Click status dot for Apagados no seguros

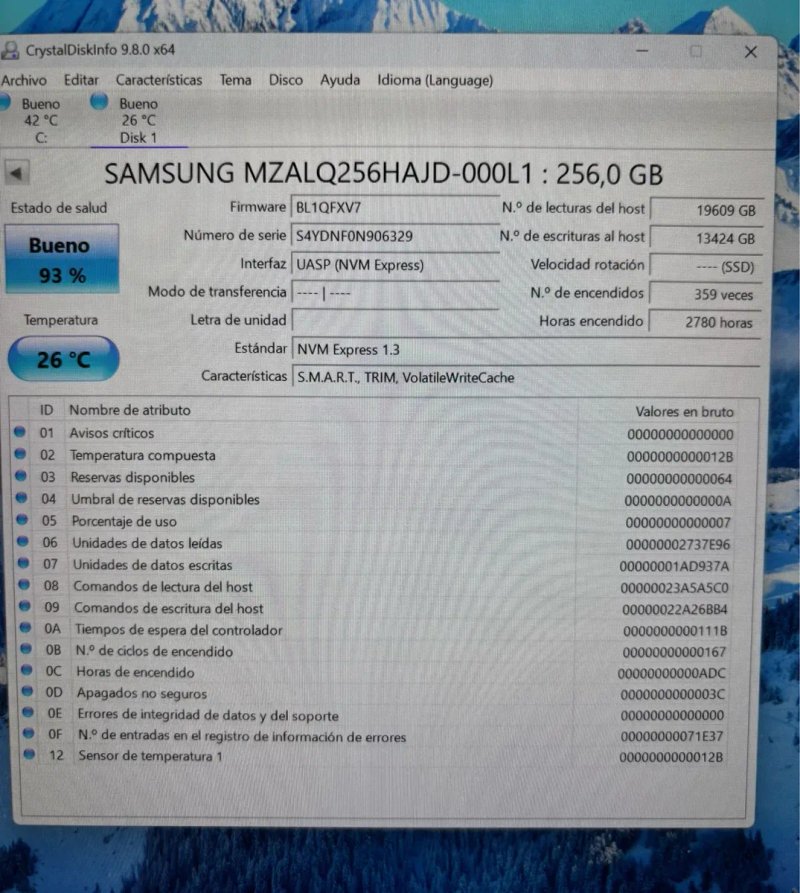(x=27, y=691)
